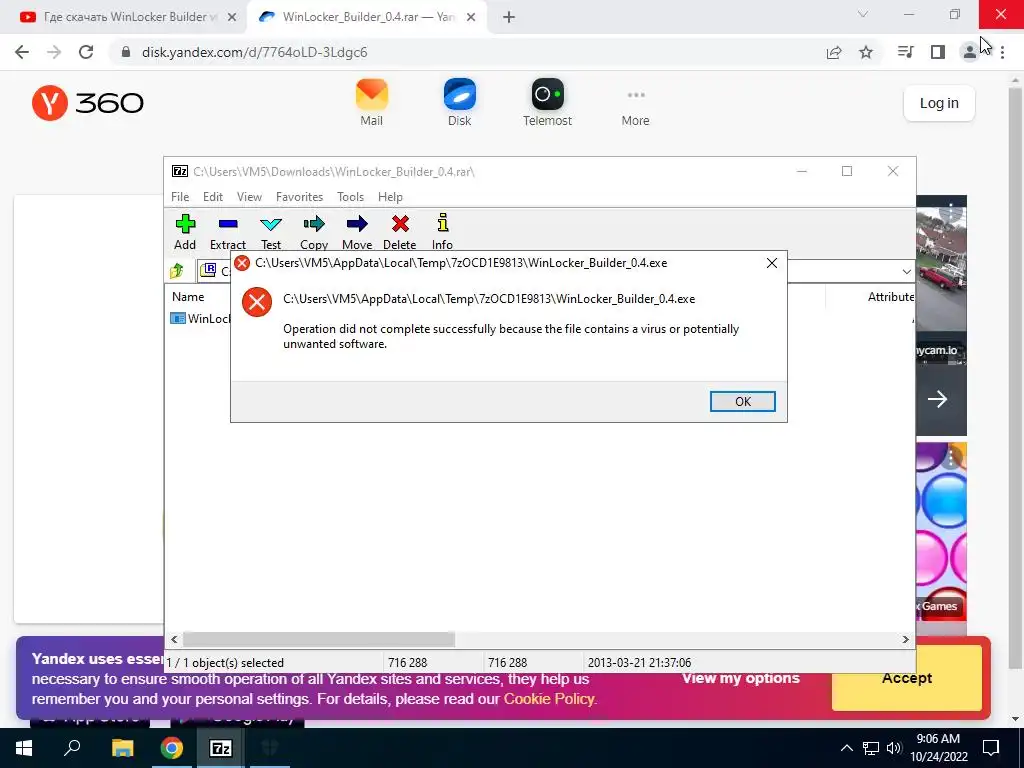Select the WinLocker file row in 7-Zip
The height and width of the screenshot is (768, 1024).
coord(201,319)
